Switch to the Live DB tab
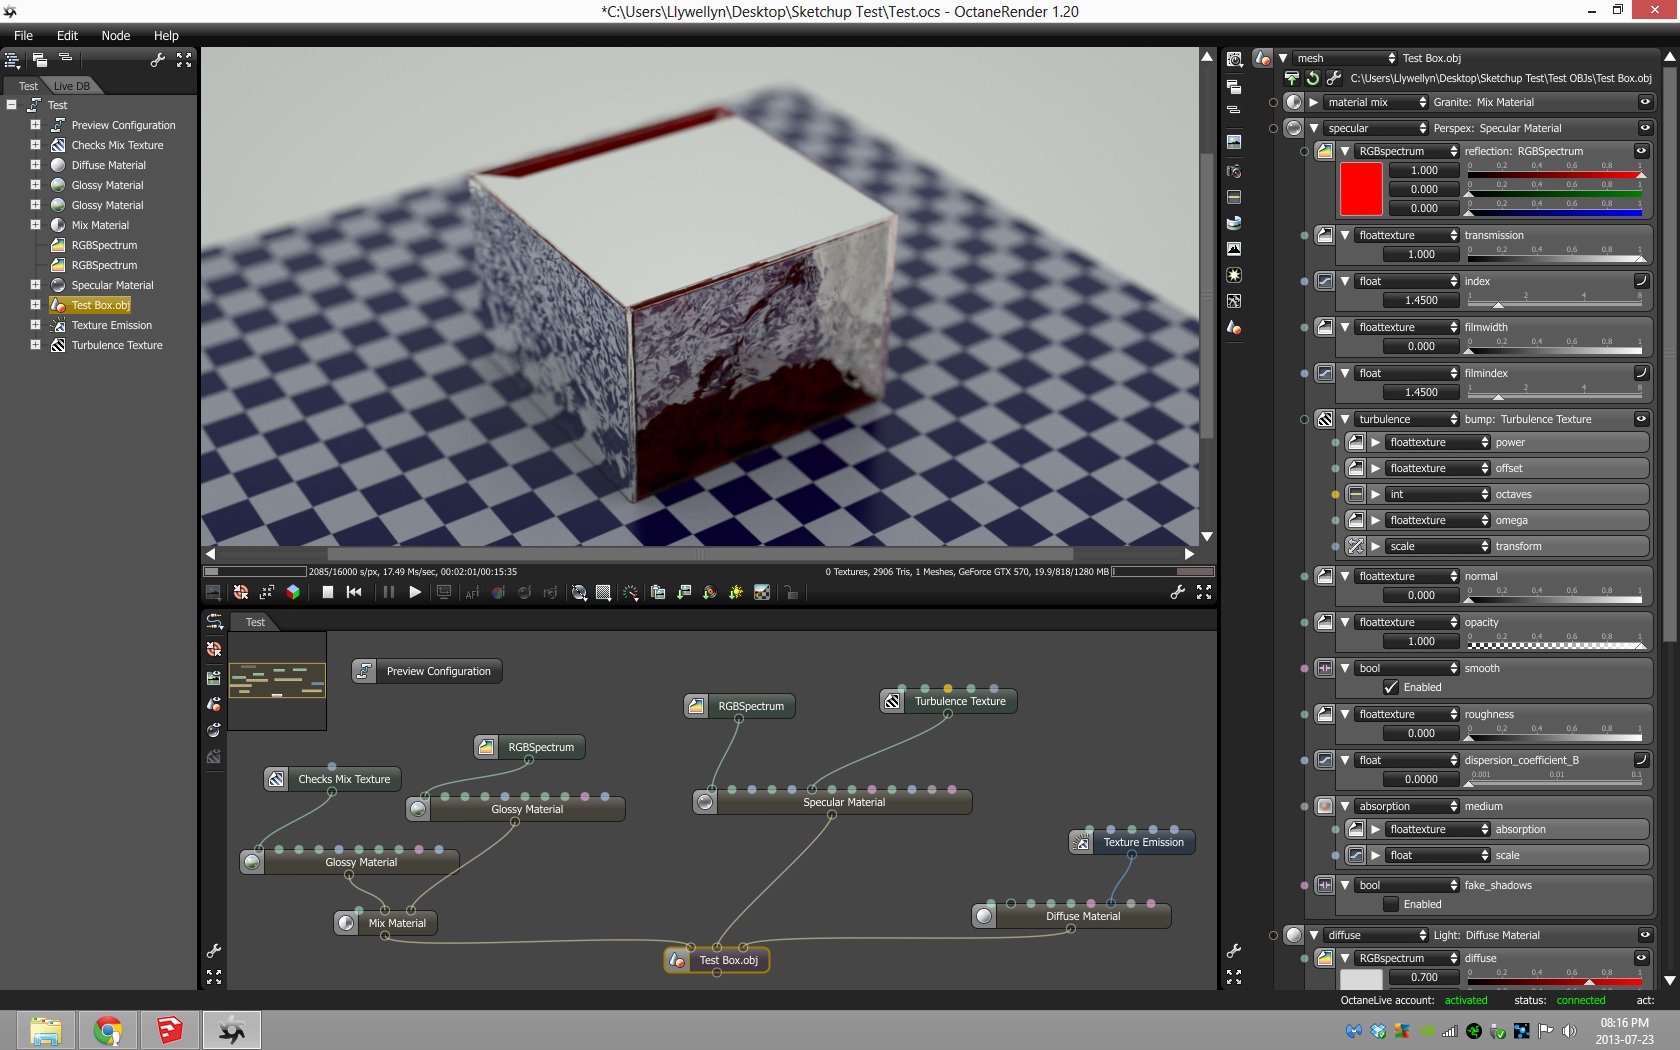 71,86
